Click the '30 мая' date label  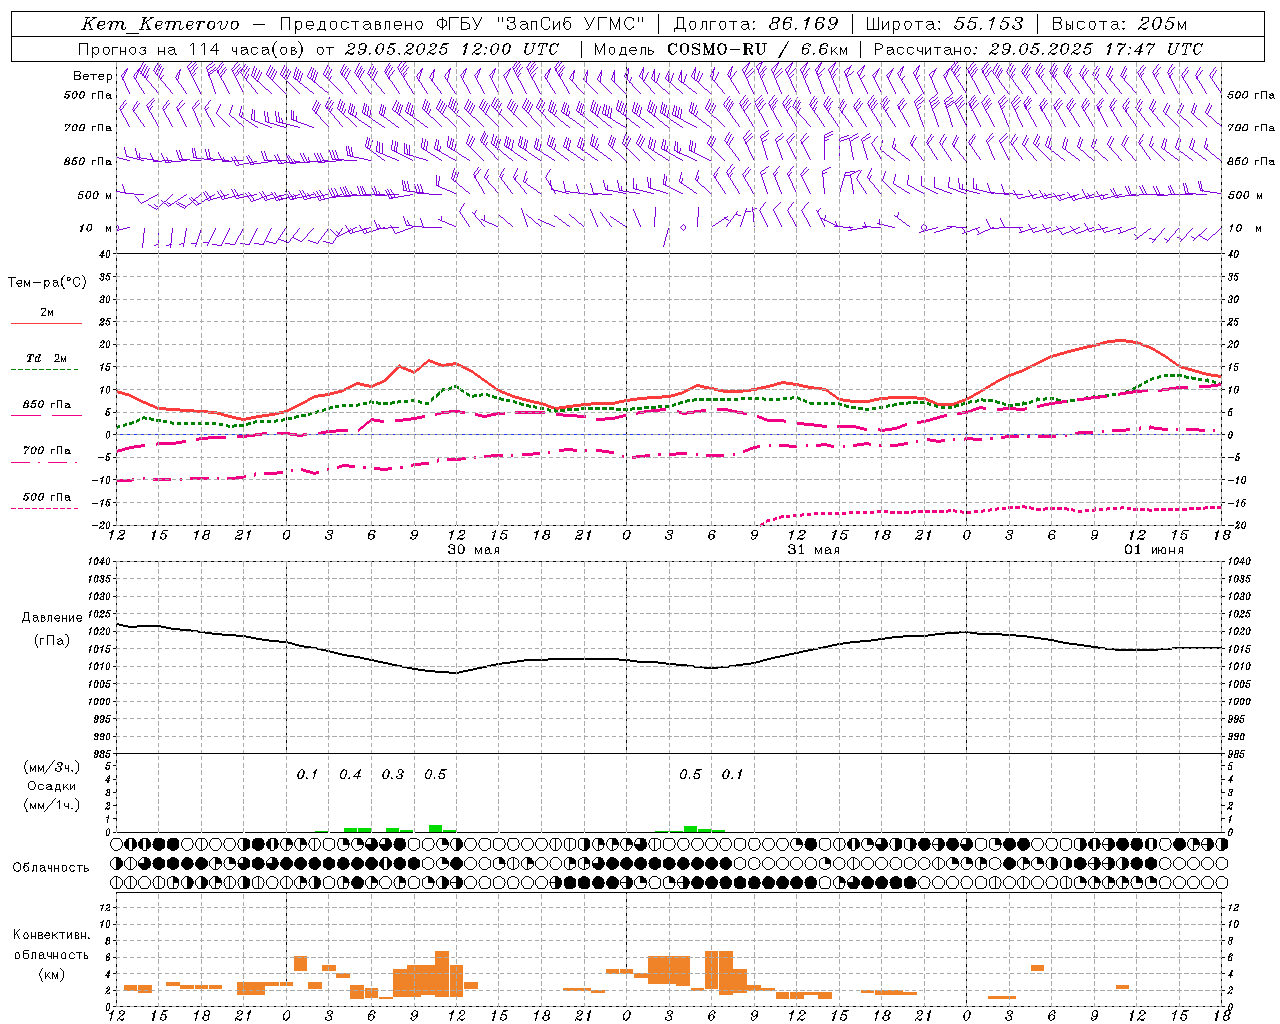tap(473, 550)
